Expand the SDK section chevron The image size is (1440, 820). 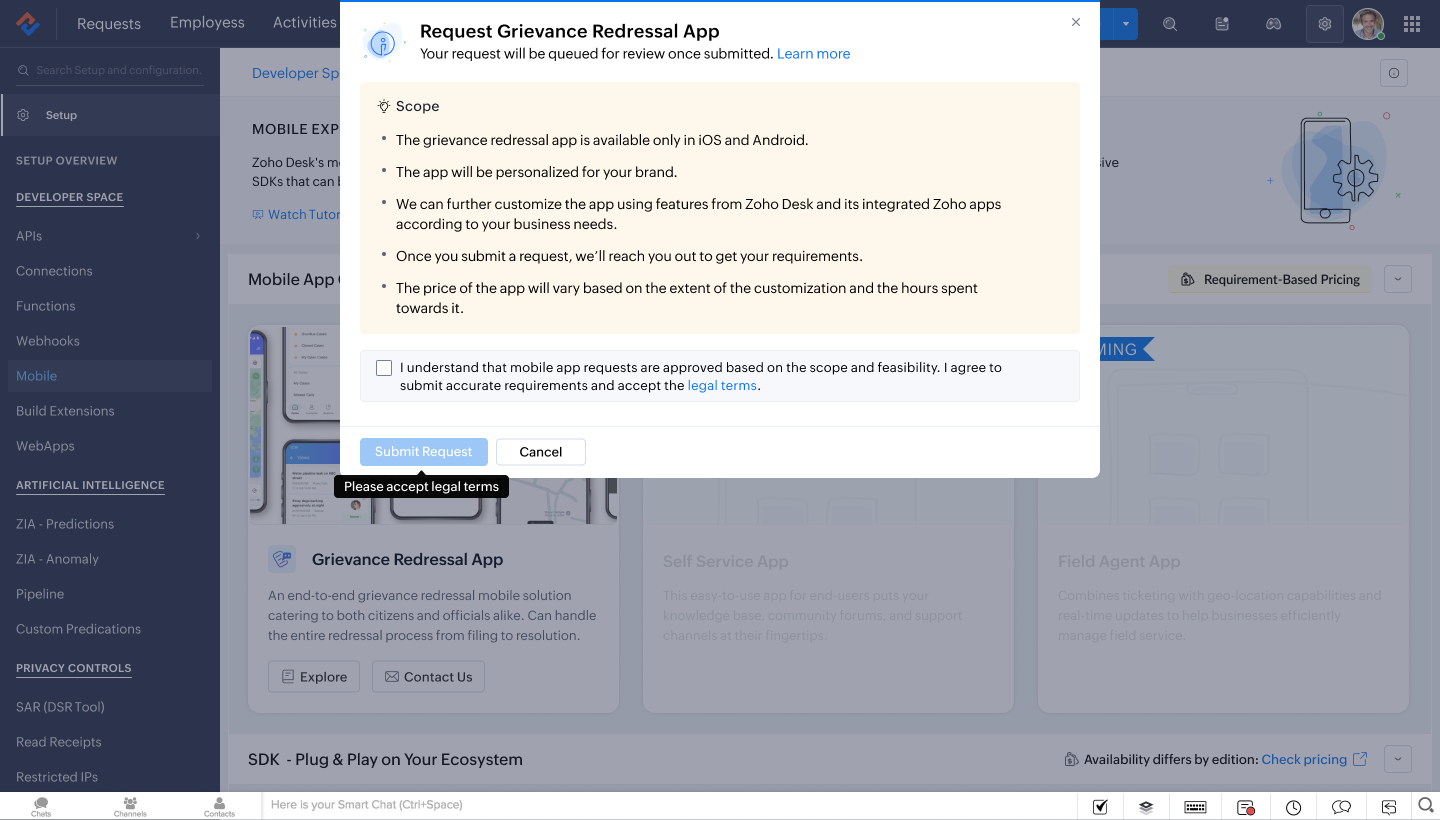1398,759
